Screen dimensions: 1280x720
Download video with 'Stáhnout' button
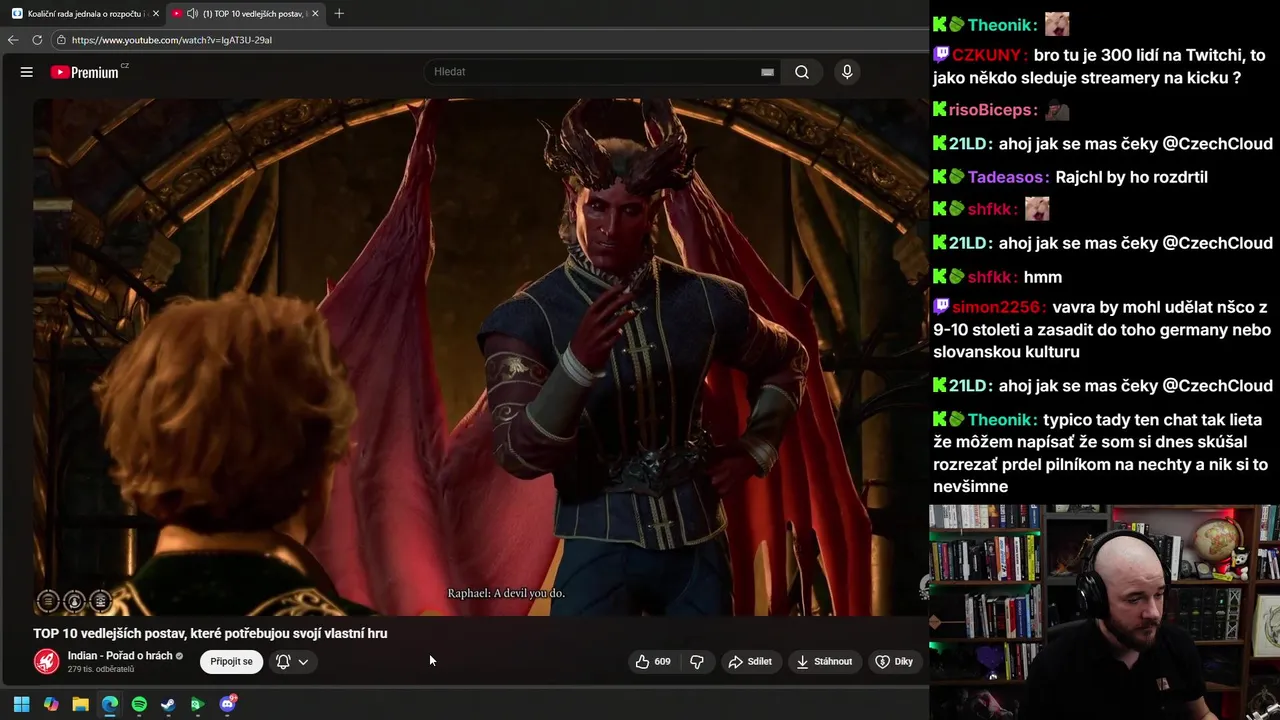pyautogui.click(x=824, y=661)
